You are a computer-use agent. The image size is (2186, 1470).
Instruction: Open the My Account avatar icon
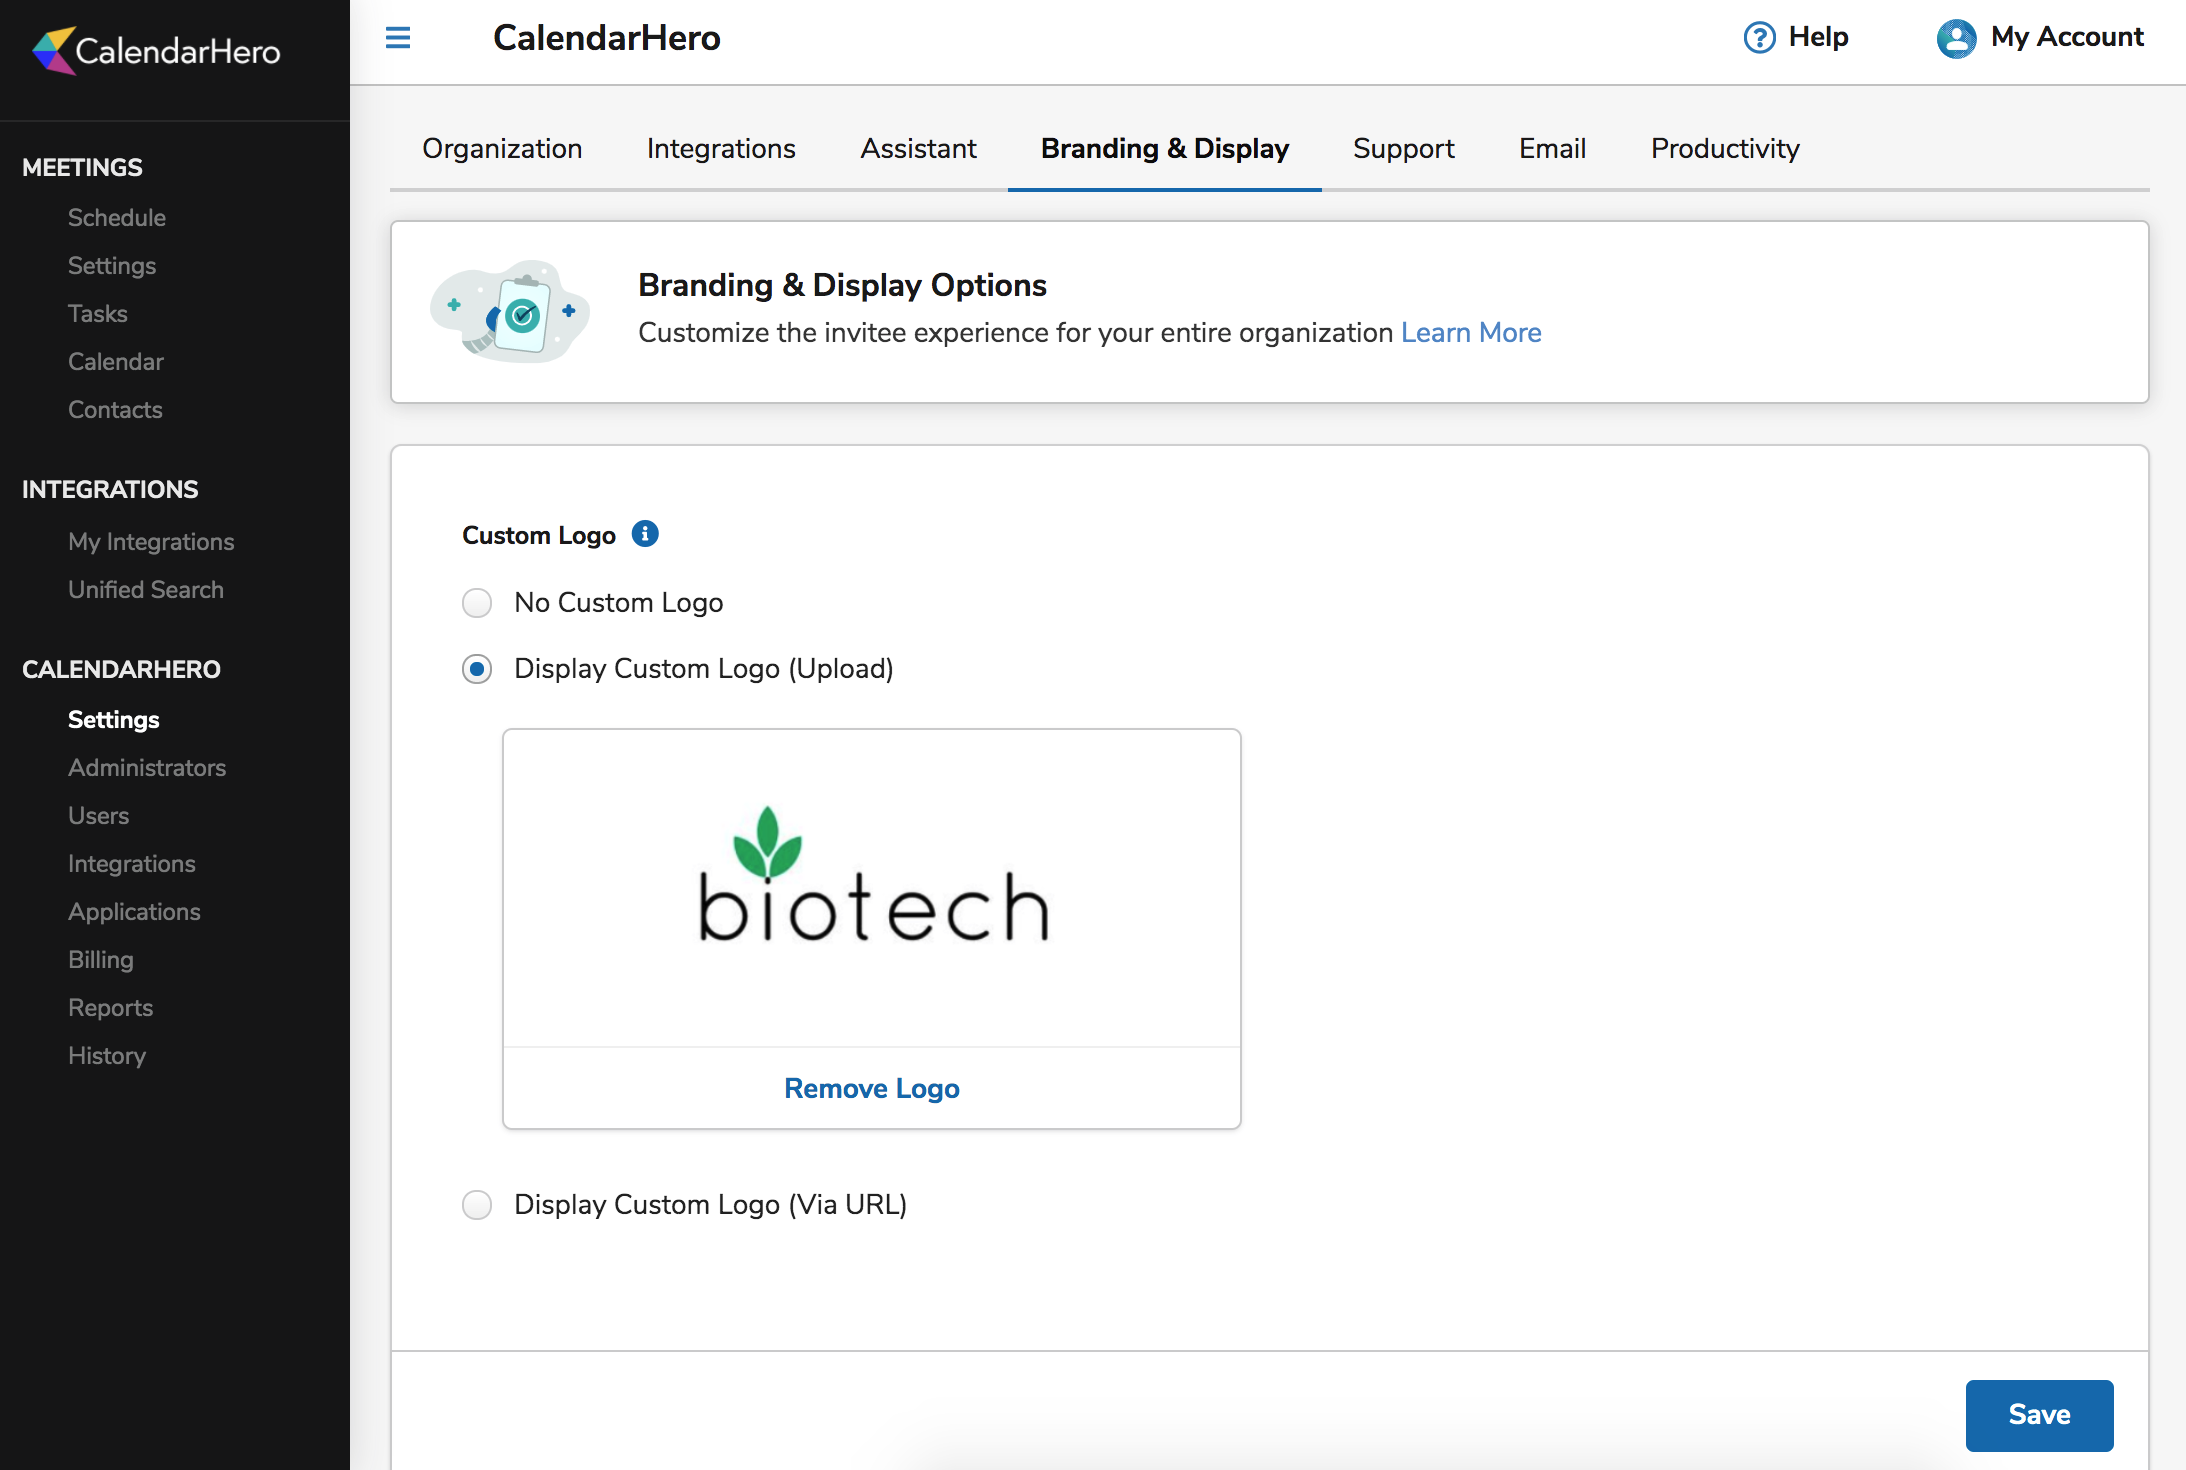pos(1956,38)
